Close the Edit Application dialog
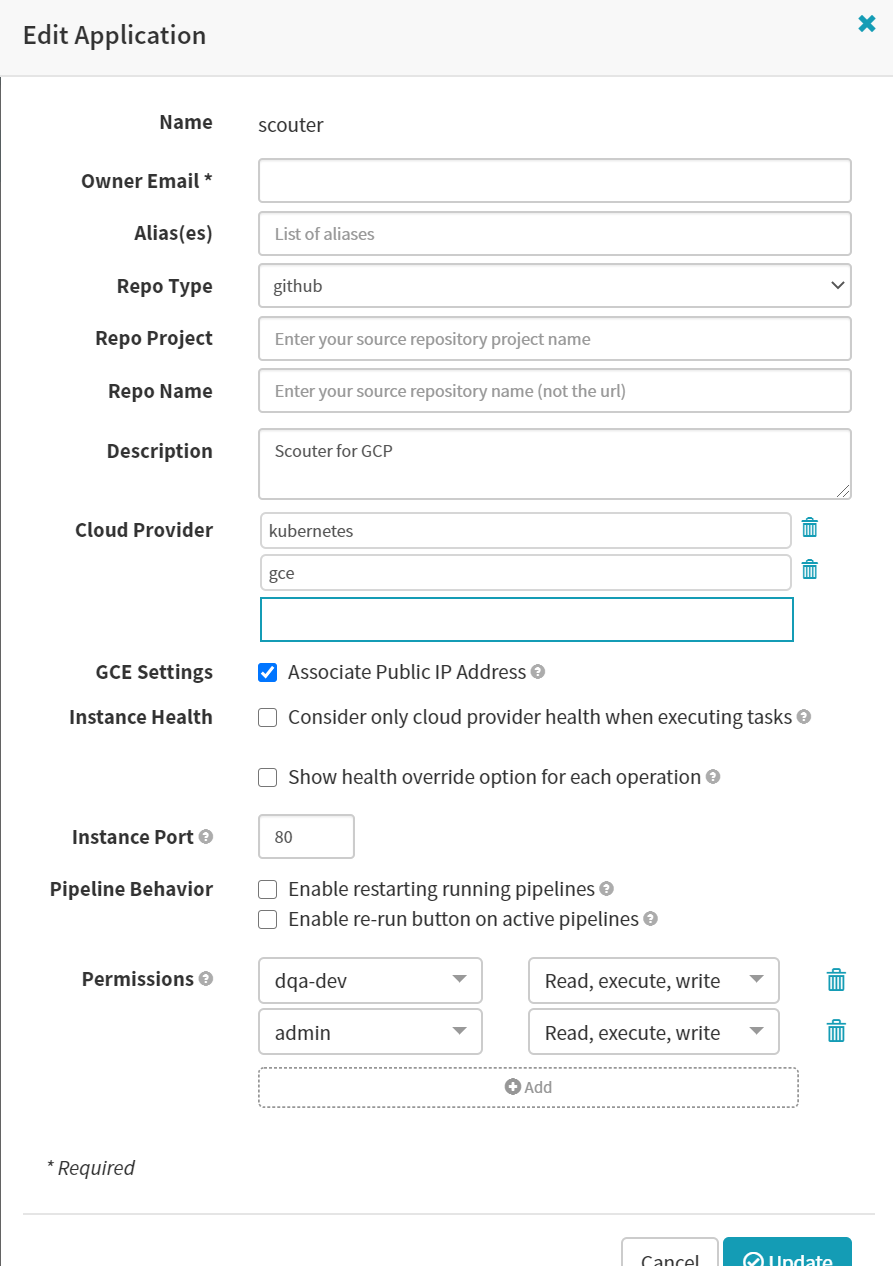893x1266 pixels. pos(866,23)
